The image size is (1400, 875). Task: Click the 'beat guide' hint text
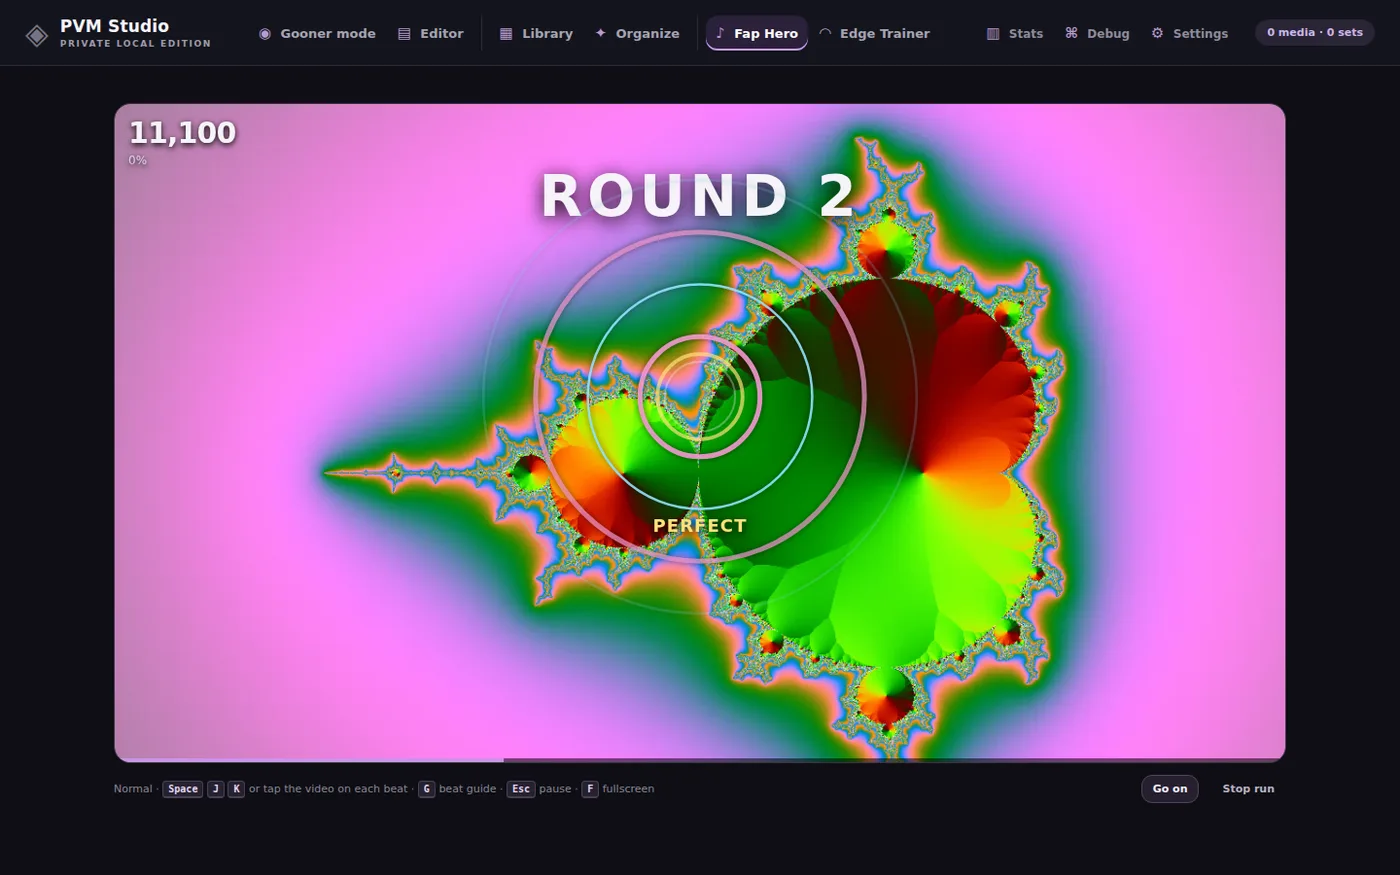(467, 789)
